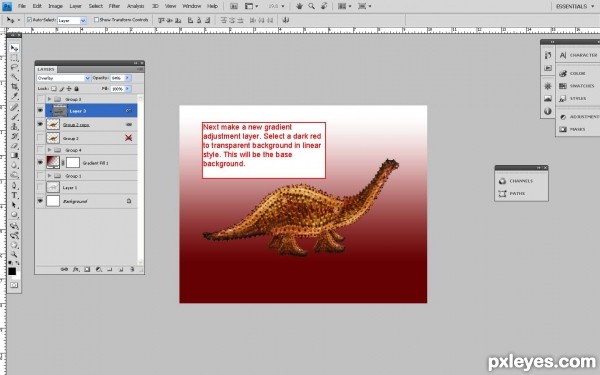Open the Opacity slider arrow
Image resolution: width=600 pixels, height=375 pixels.
(x=127, y=78)
